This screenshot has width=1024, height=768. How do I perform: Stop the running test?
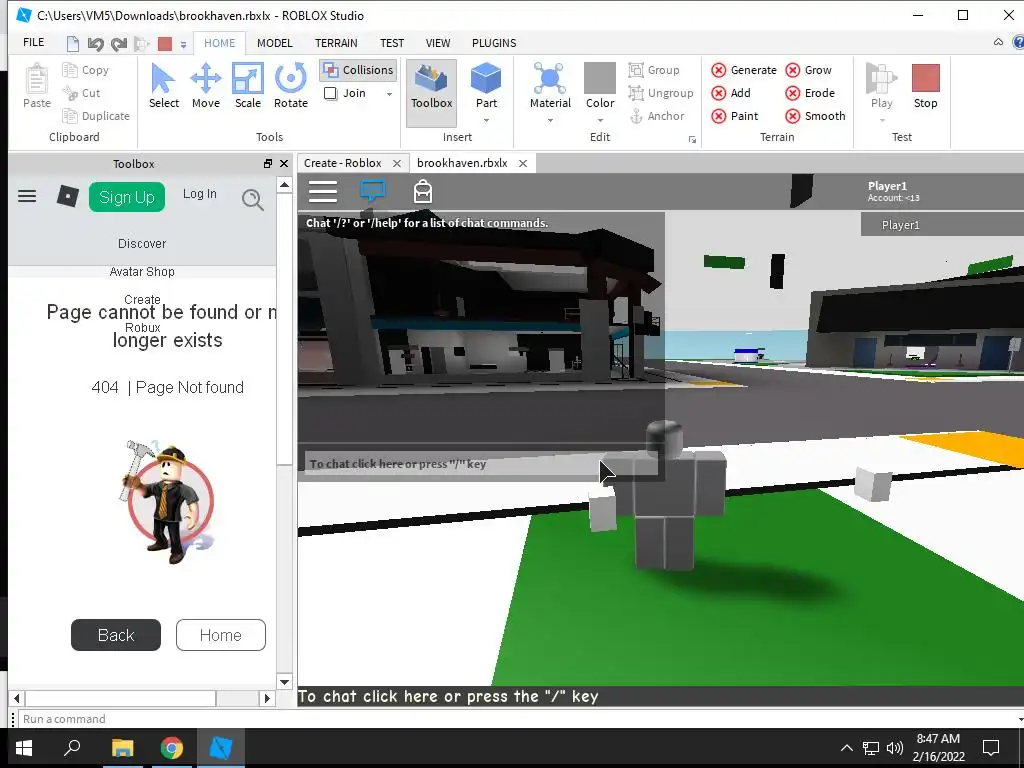[925, 86]
